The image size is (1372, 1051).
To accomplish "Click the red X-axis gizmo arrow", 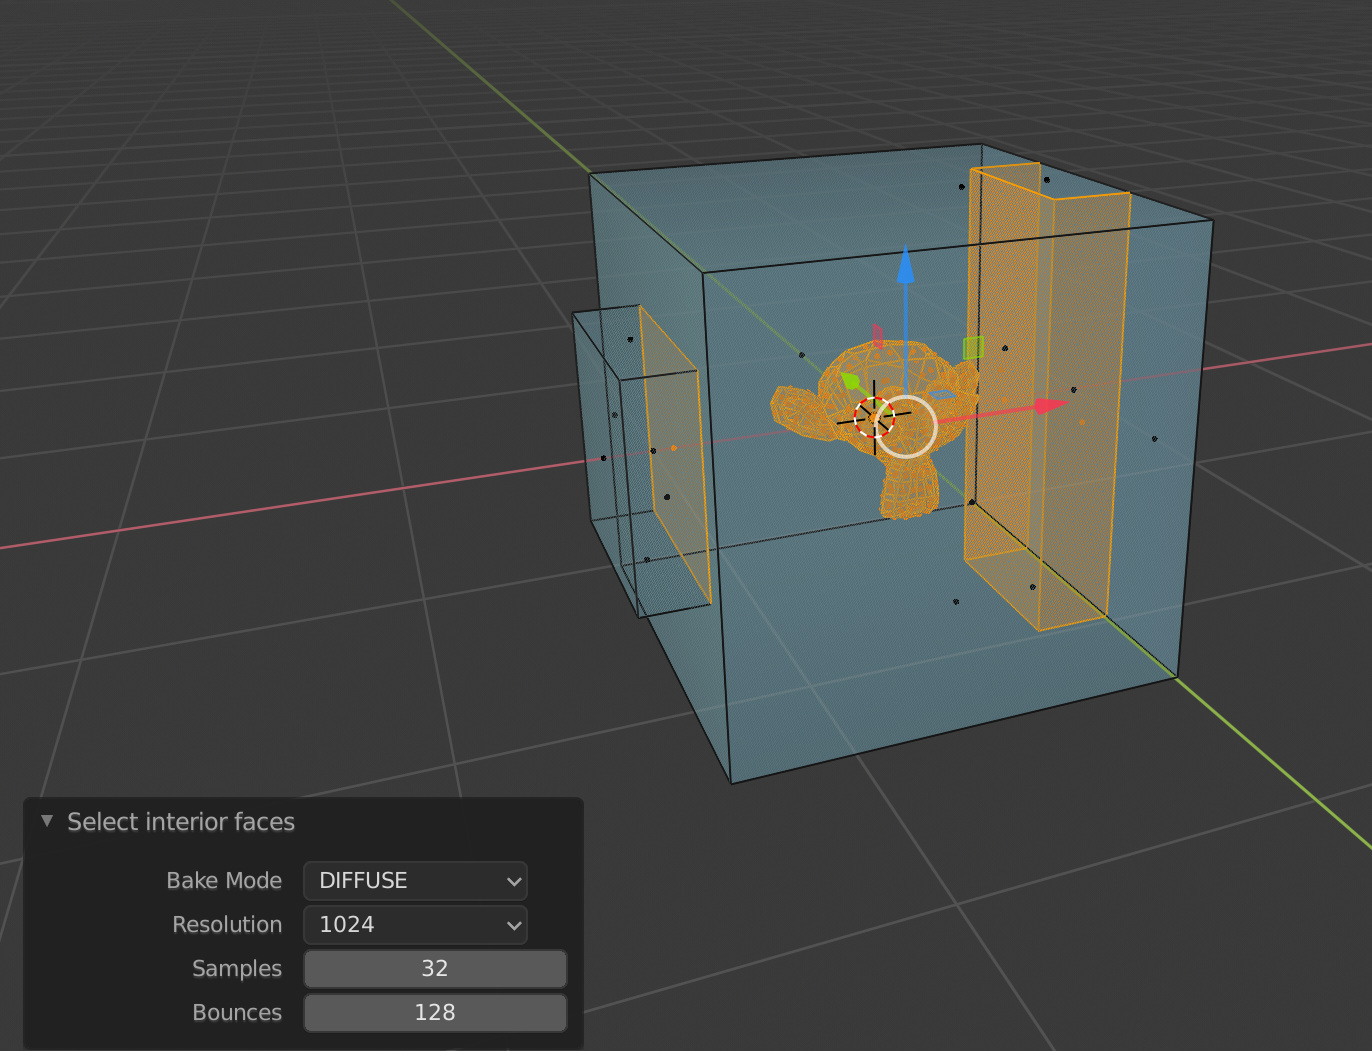I will pos(1050,405).
